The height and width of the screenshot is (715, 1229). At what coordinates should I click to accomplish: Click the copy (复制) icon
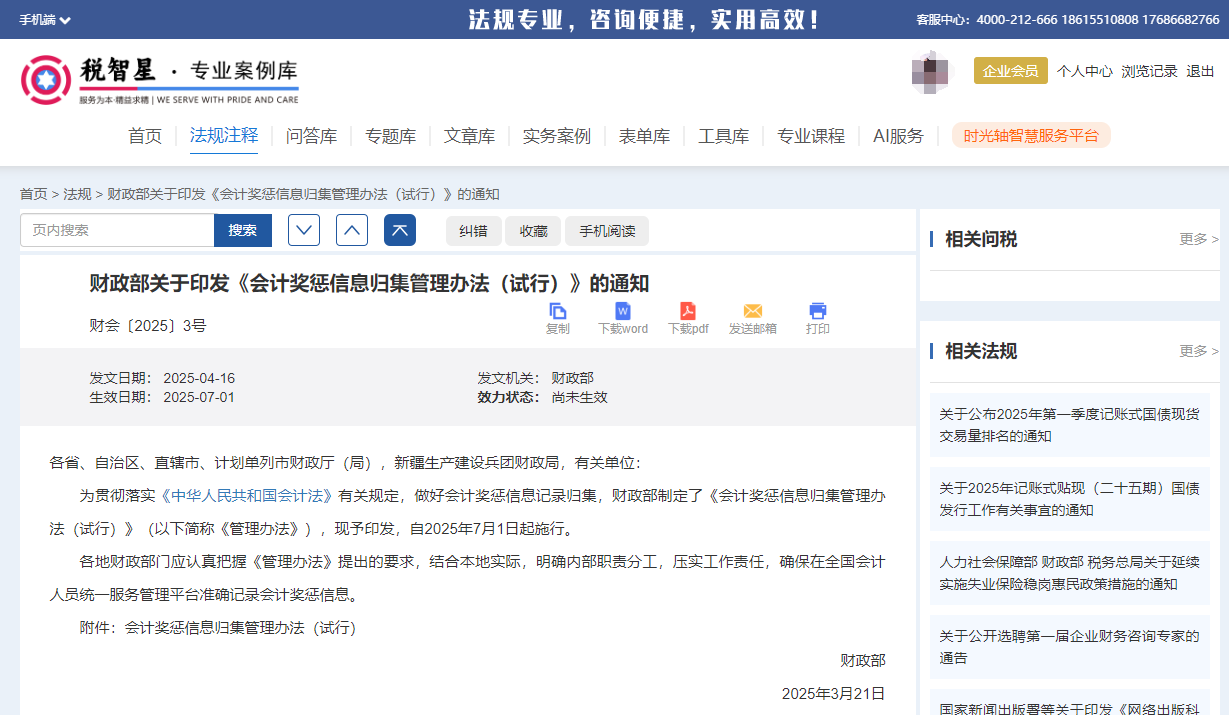[x=558, y=311]
